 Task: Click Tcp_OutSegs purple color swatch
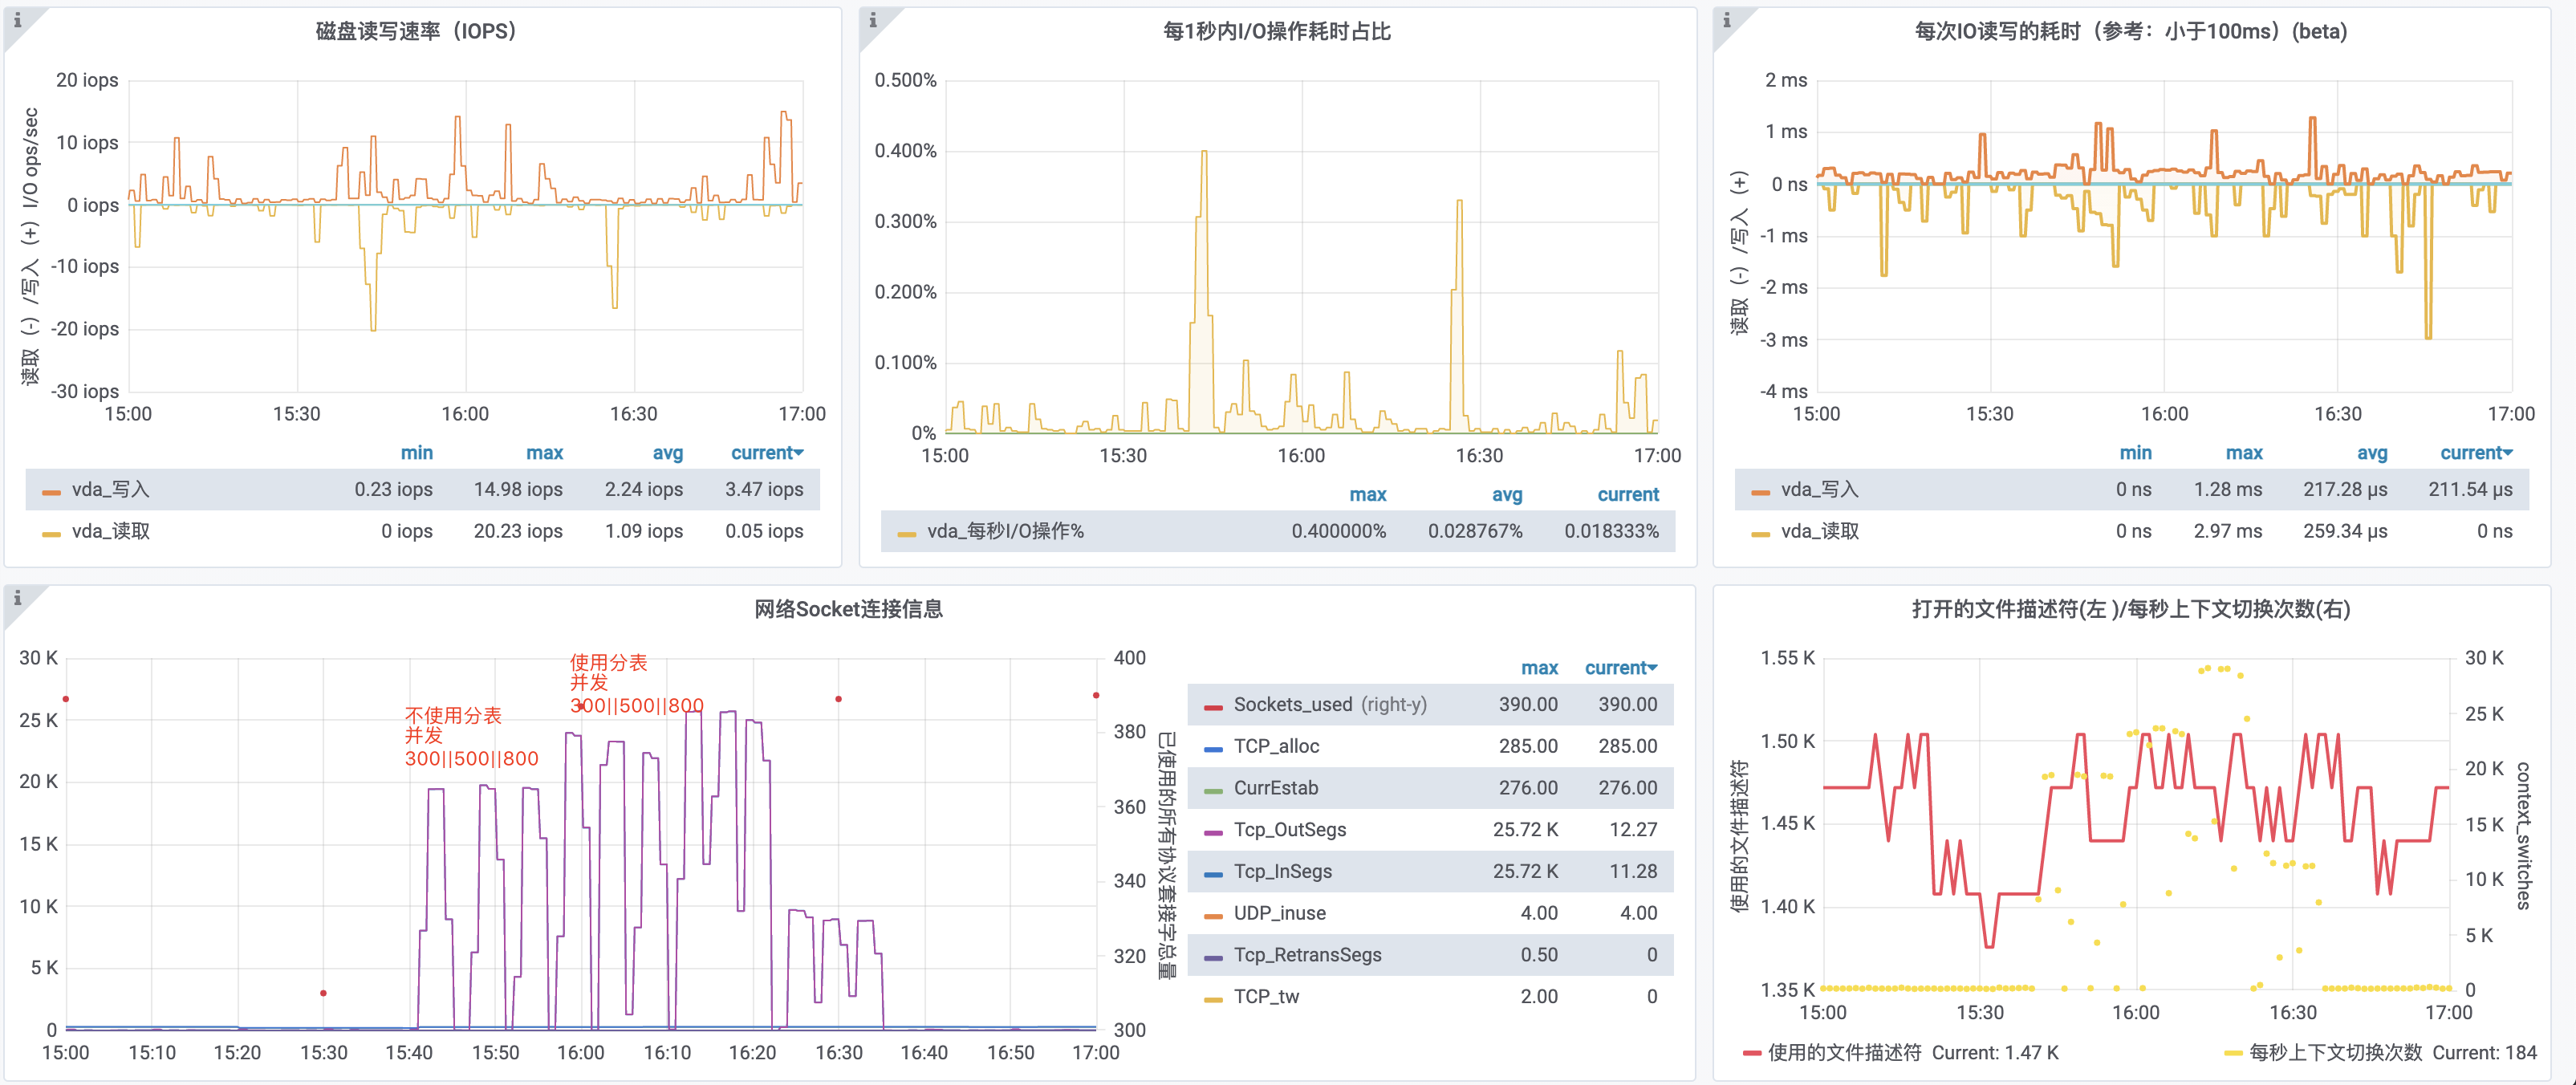click(1213, 832)
